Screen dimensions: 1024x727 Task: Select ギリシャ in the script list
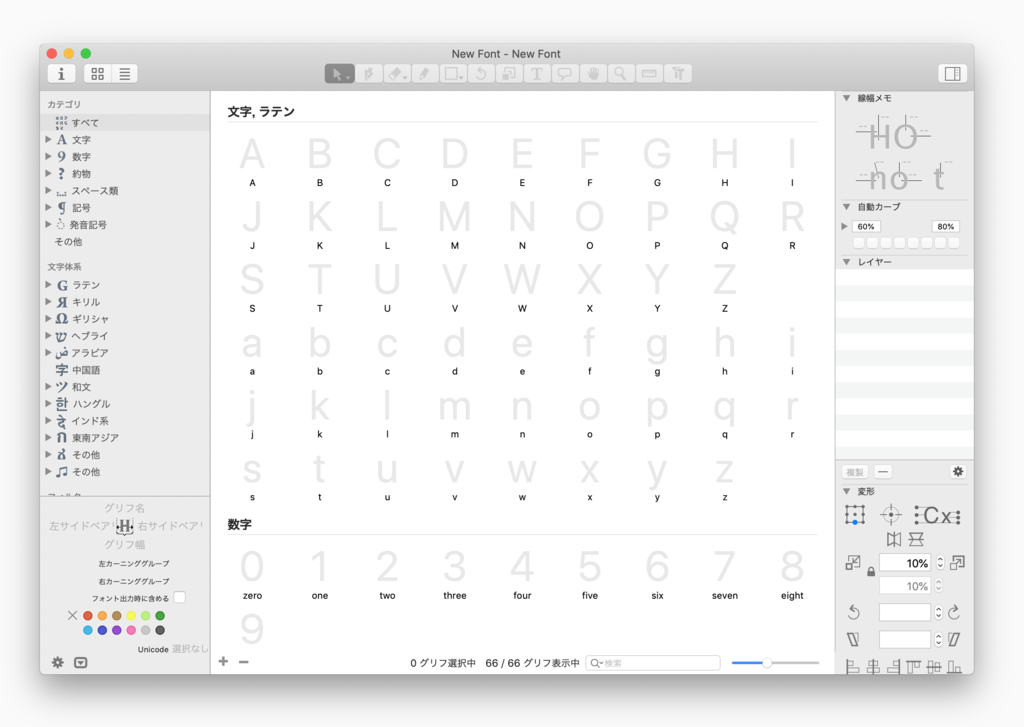pyautogui.click(x=125, y=319)
